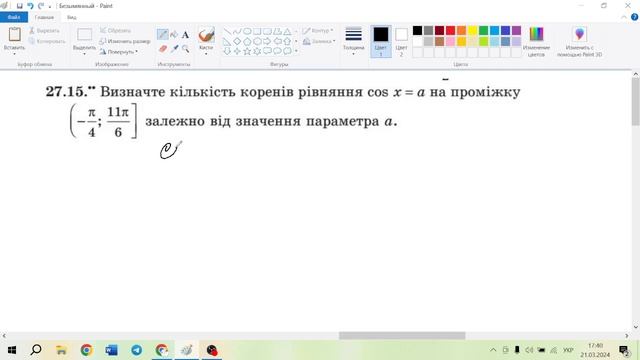Select the Color picker eyedropper tool
The height and width of the screenshot is (360, 640).
pyautogui.click(x=174, y=49)
